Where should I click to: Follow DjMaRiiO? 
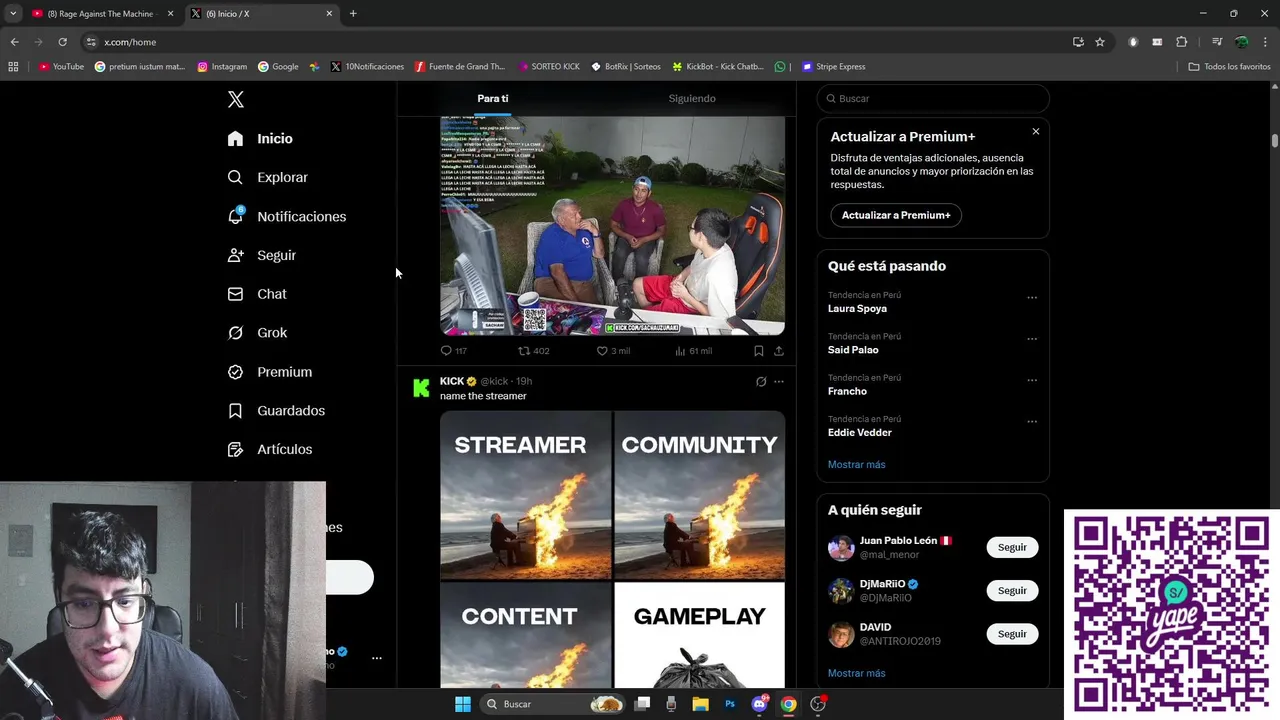point(1012,590)
